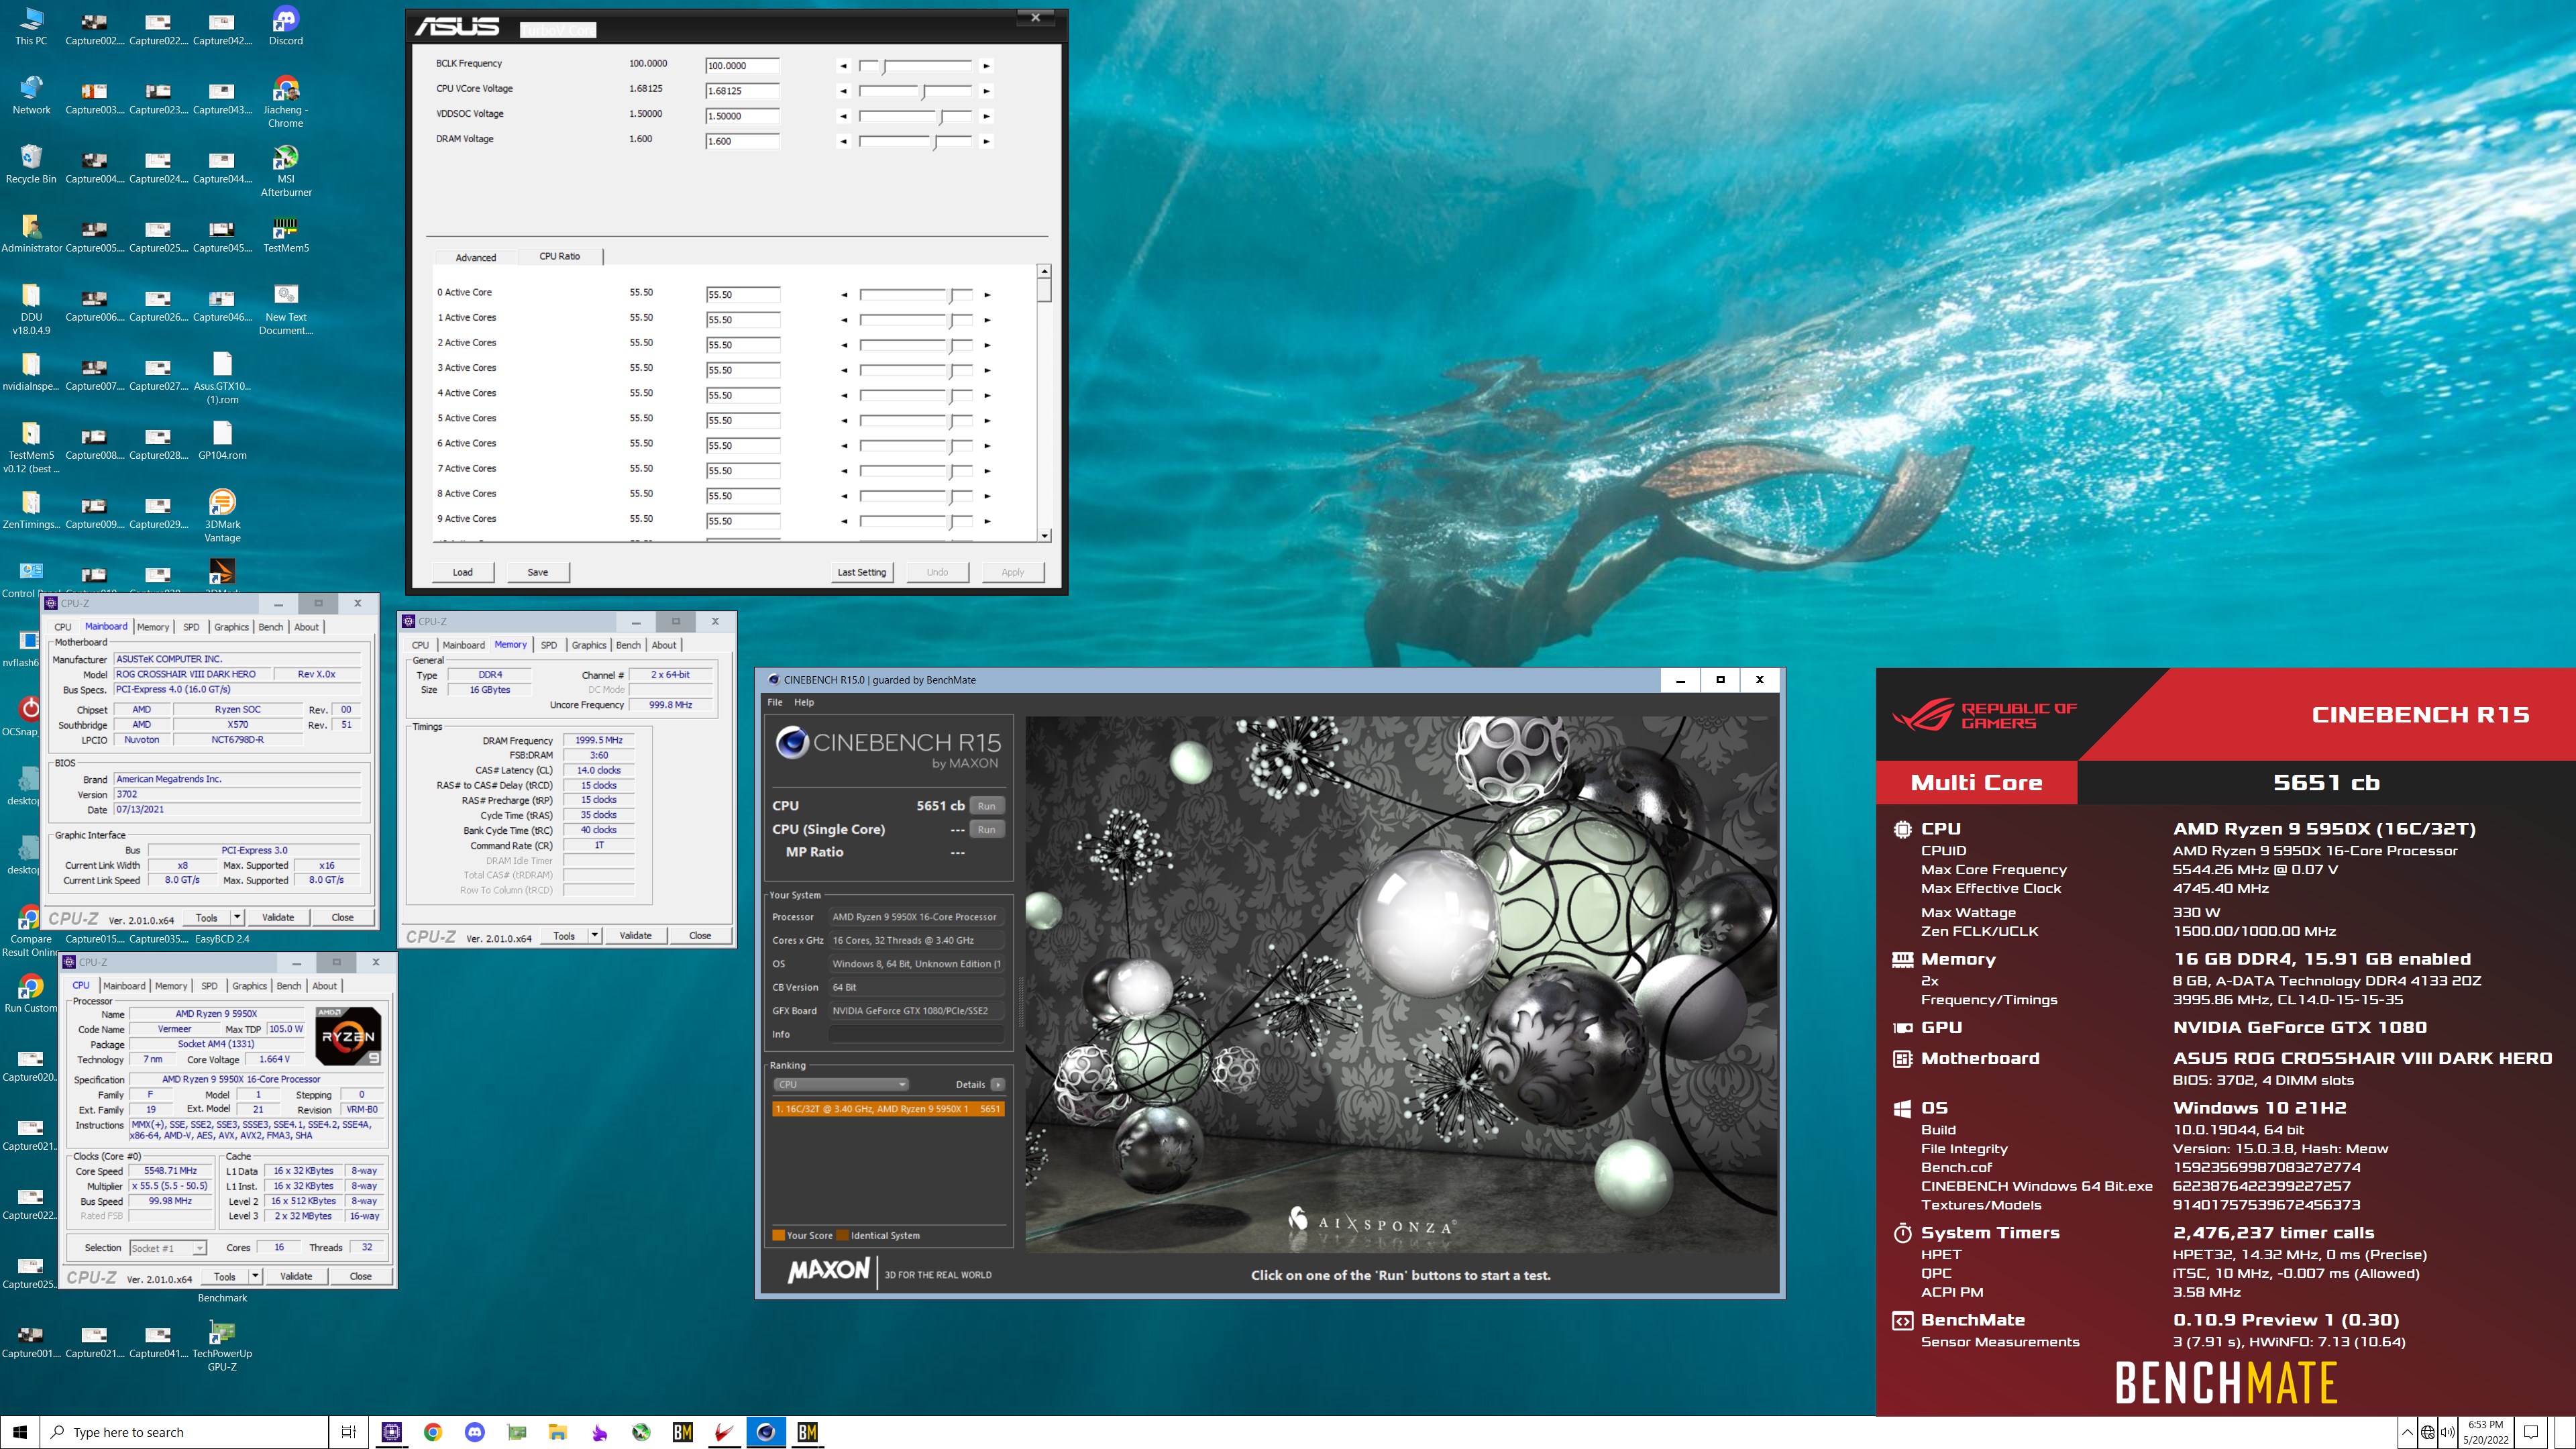
Task: Decrease 3 Active Cores ratio with left arrow
Action: 844,370
